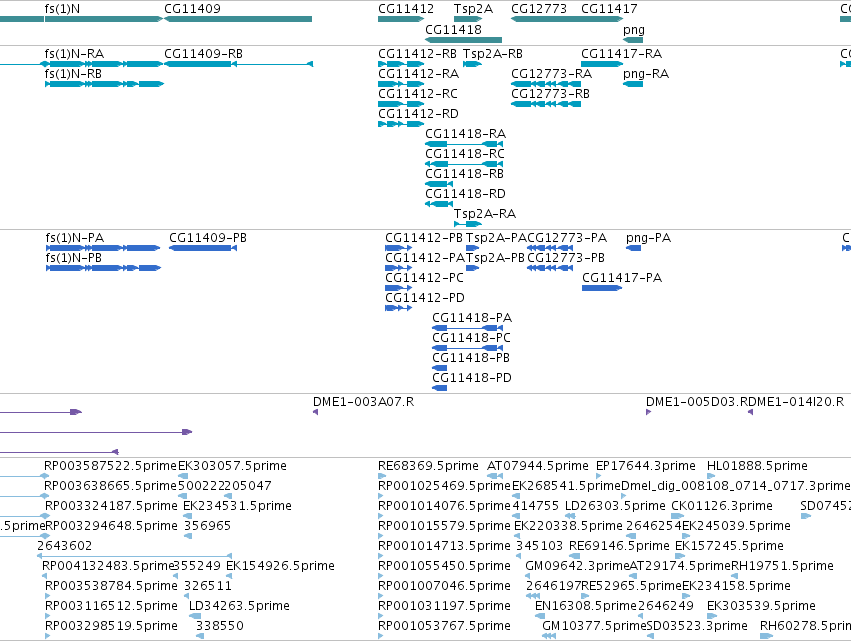This screenshot has width=851, height=641.
Task: Click protein CG11412-PD
Action: pos(398,308)
